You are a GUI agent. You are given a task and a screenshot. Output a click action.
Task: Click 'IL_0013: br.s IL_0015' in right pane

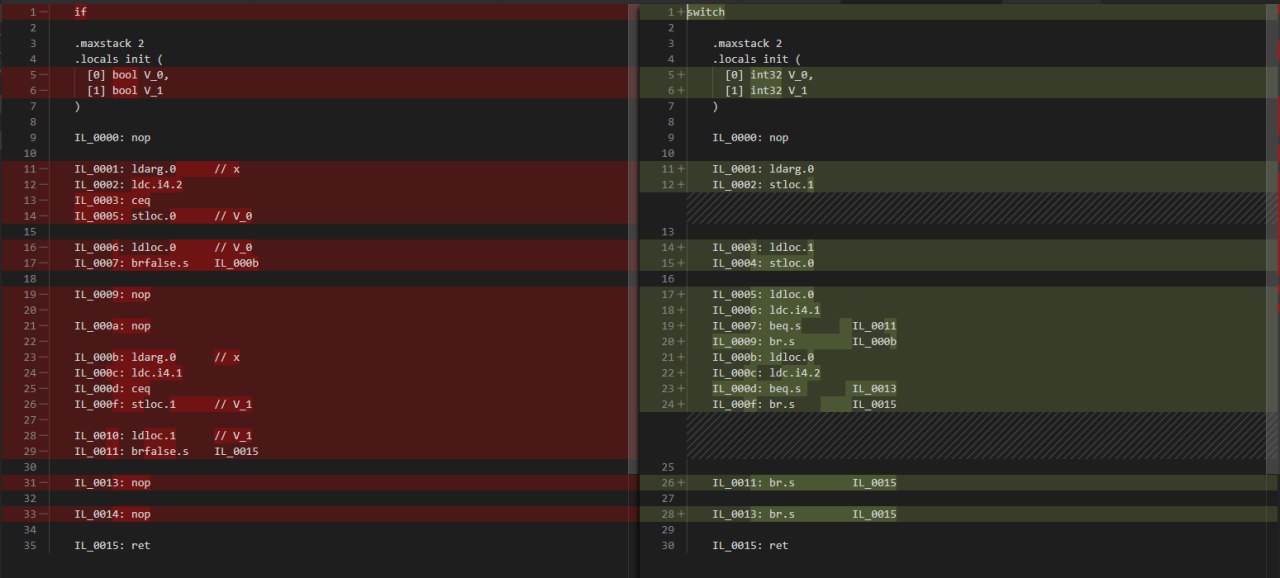point(804,514)
